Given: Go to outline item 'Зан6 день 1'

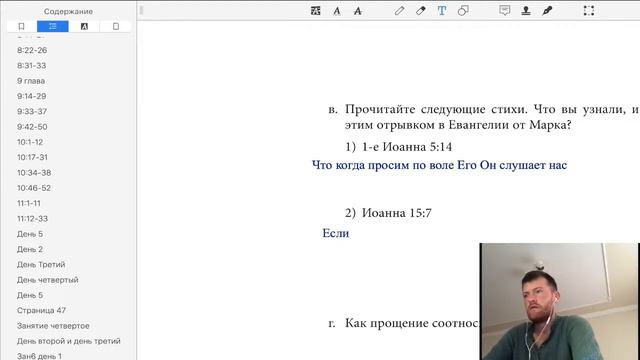Looking at the screenshot, I should tap(39, 356).
